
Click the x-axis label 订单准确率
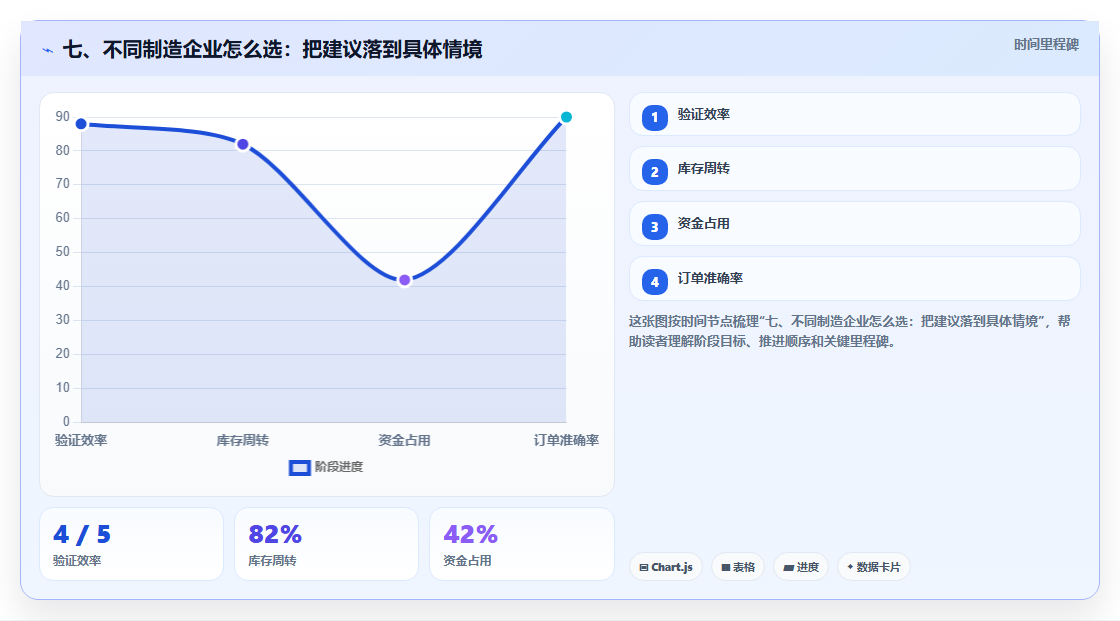coord(566,441)
